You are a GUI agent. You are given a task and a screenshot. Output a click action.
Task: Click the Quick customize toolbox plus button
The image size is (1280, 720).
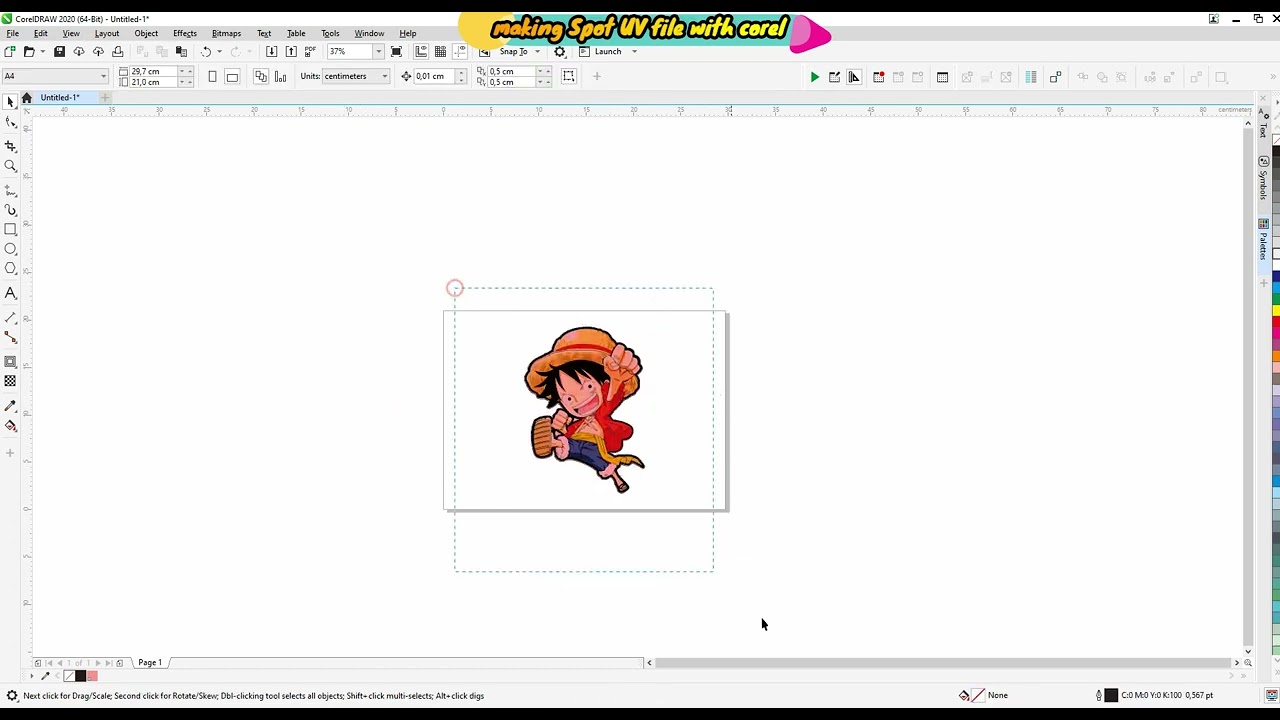click(x=10, y=453)
